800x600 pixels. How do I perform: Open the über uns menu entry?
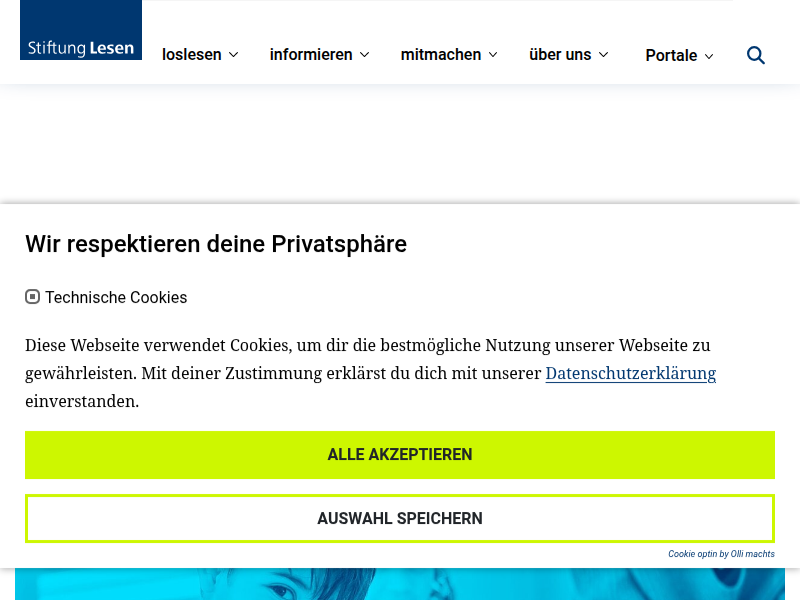pos(560,55)
